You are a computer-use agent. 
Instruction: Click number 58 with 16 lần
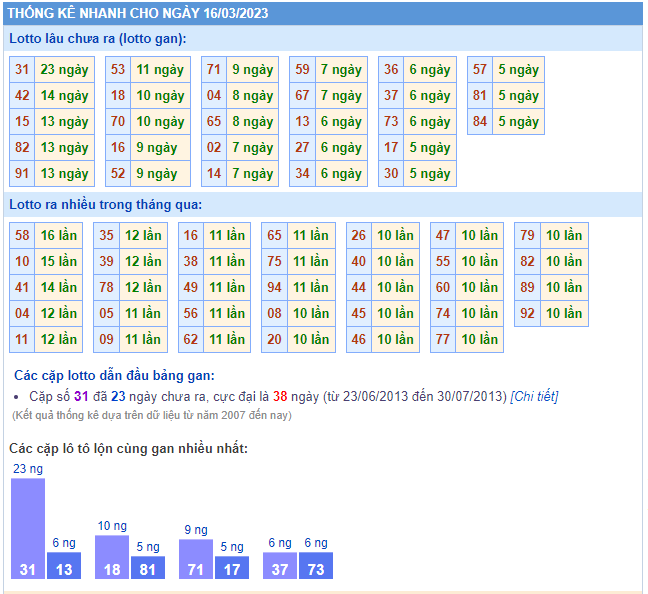pyautogui.click(x=22, y=236)
